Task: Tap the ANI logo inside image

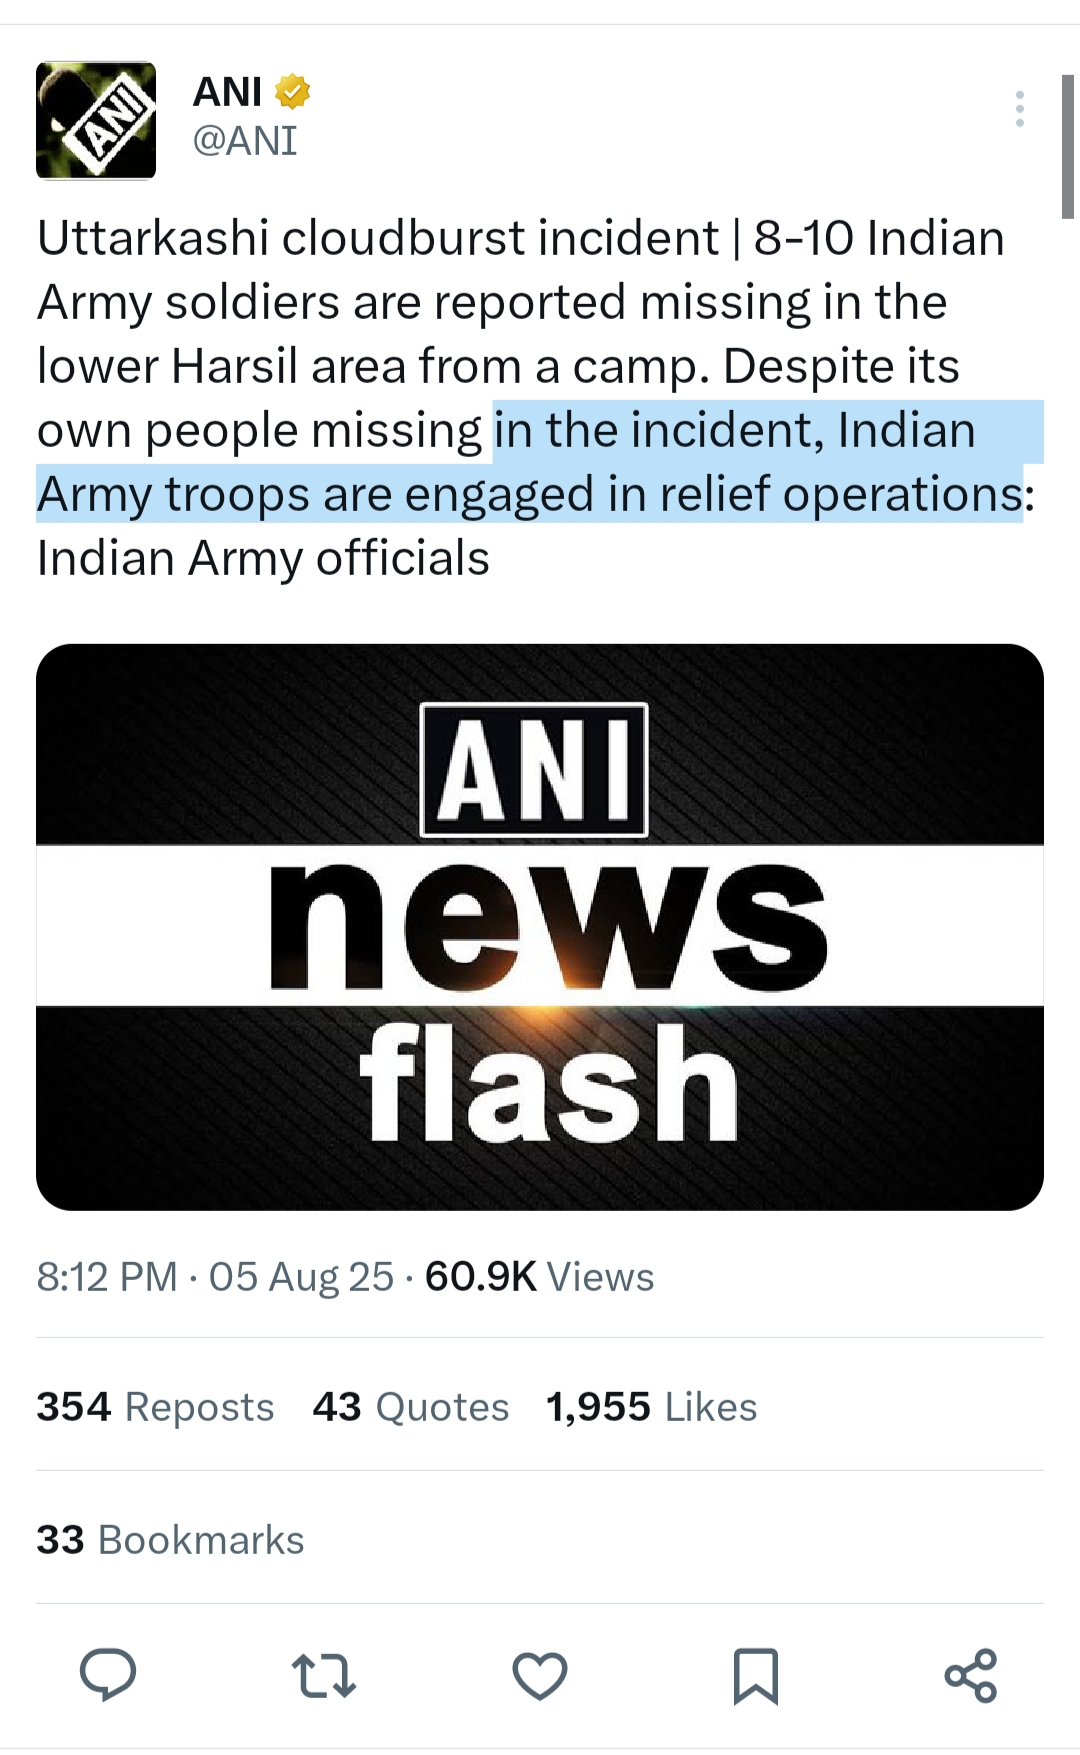Action: (534, 769)
